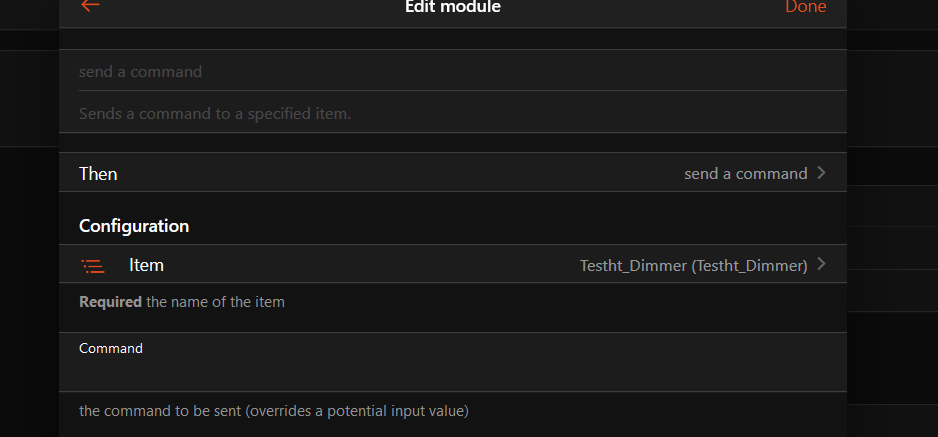This screenshot has height=437, width=938.
Task: Click dimmed backdrop left of the dialog
Action: click(28, 250)
